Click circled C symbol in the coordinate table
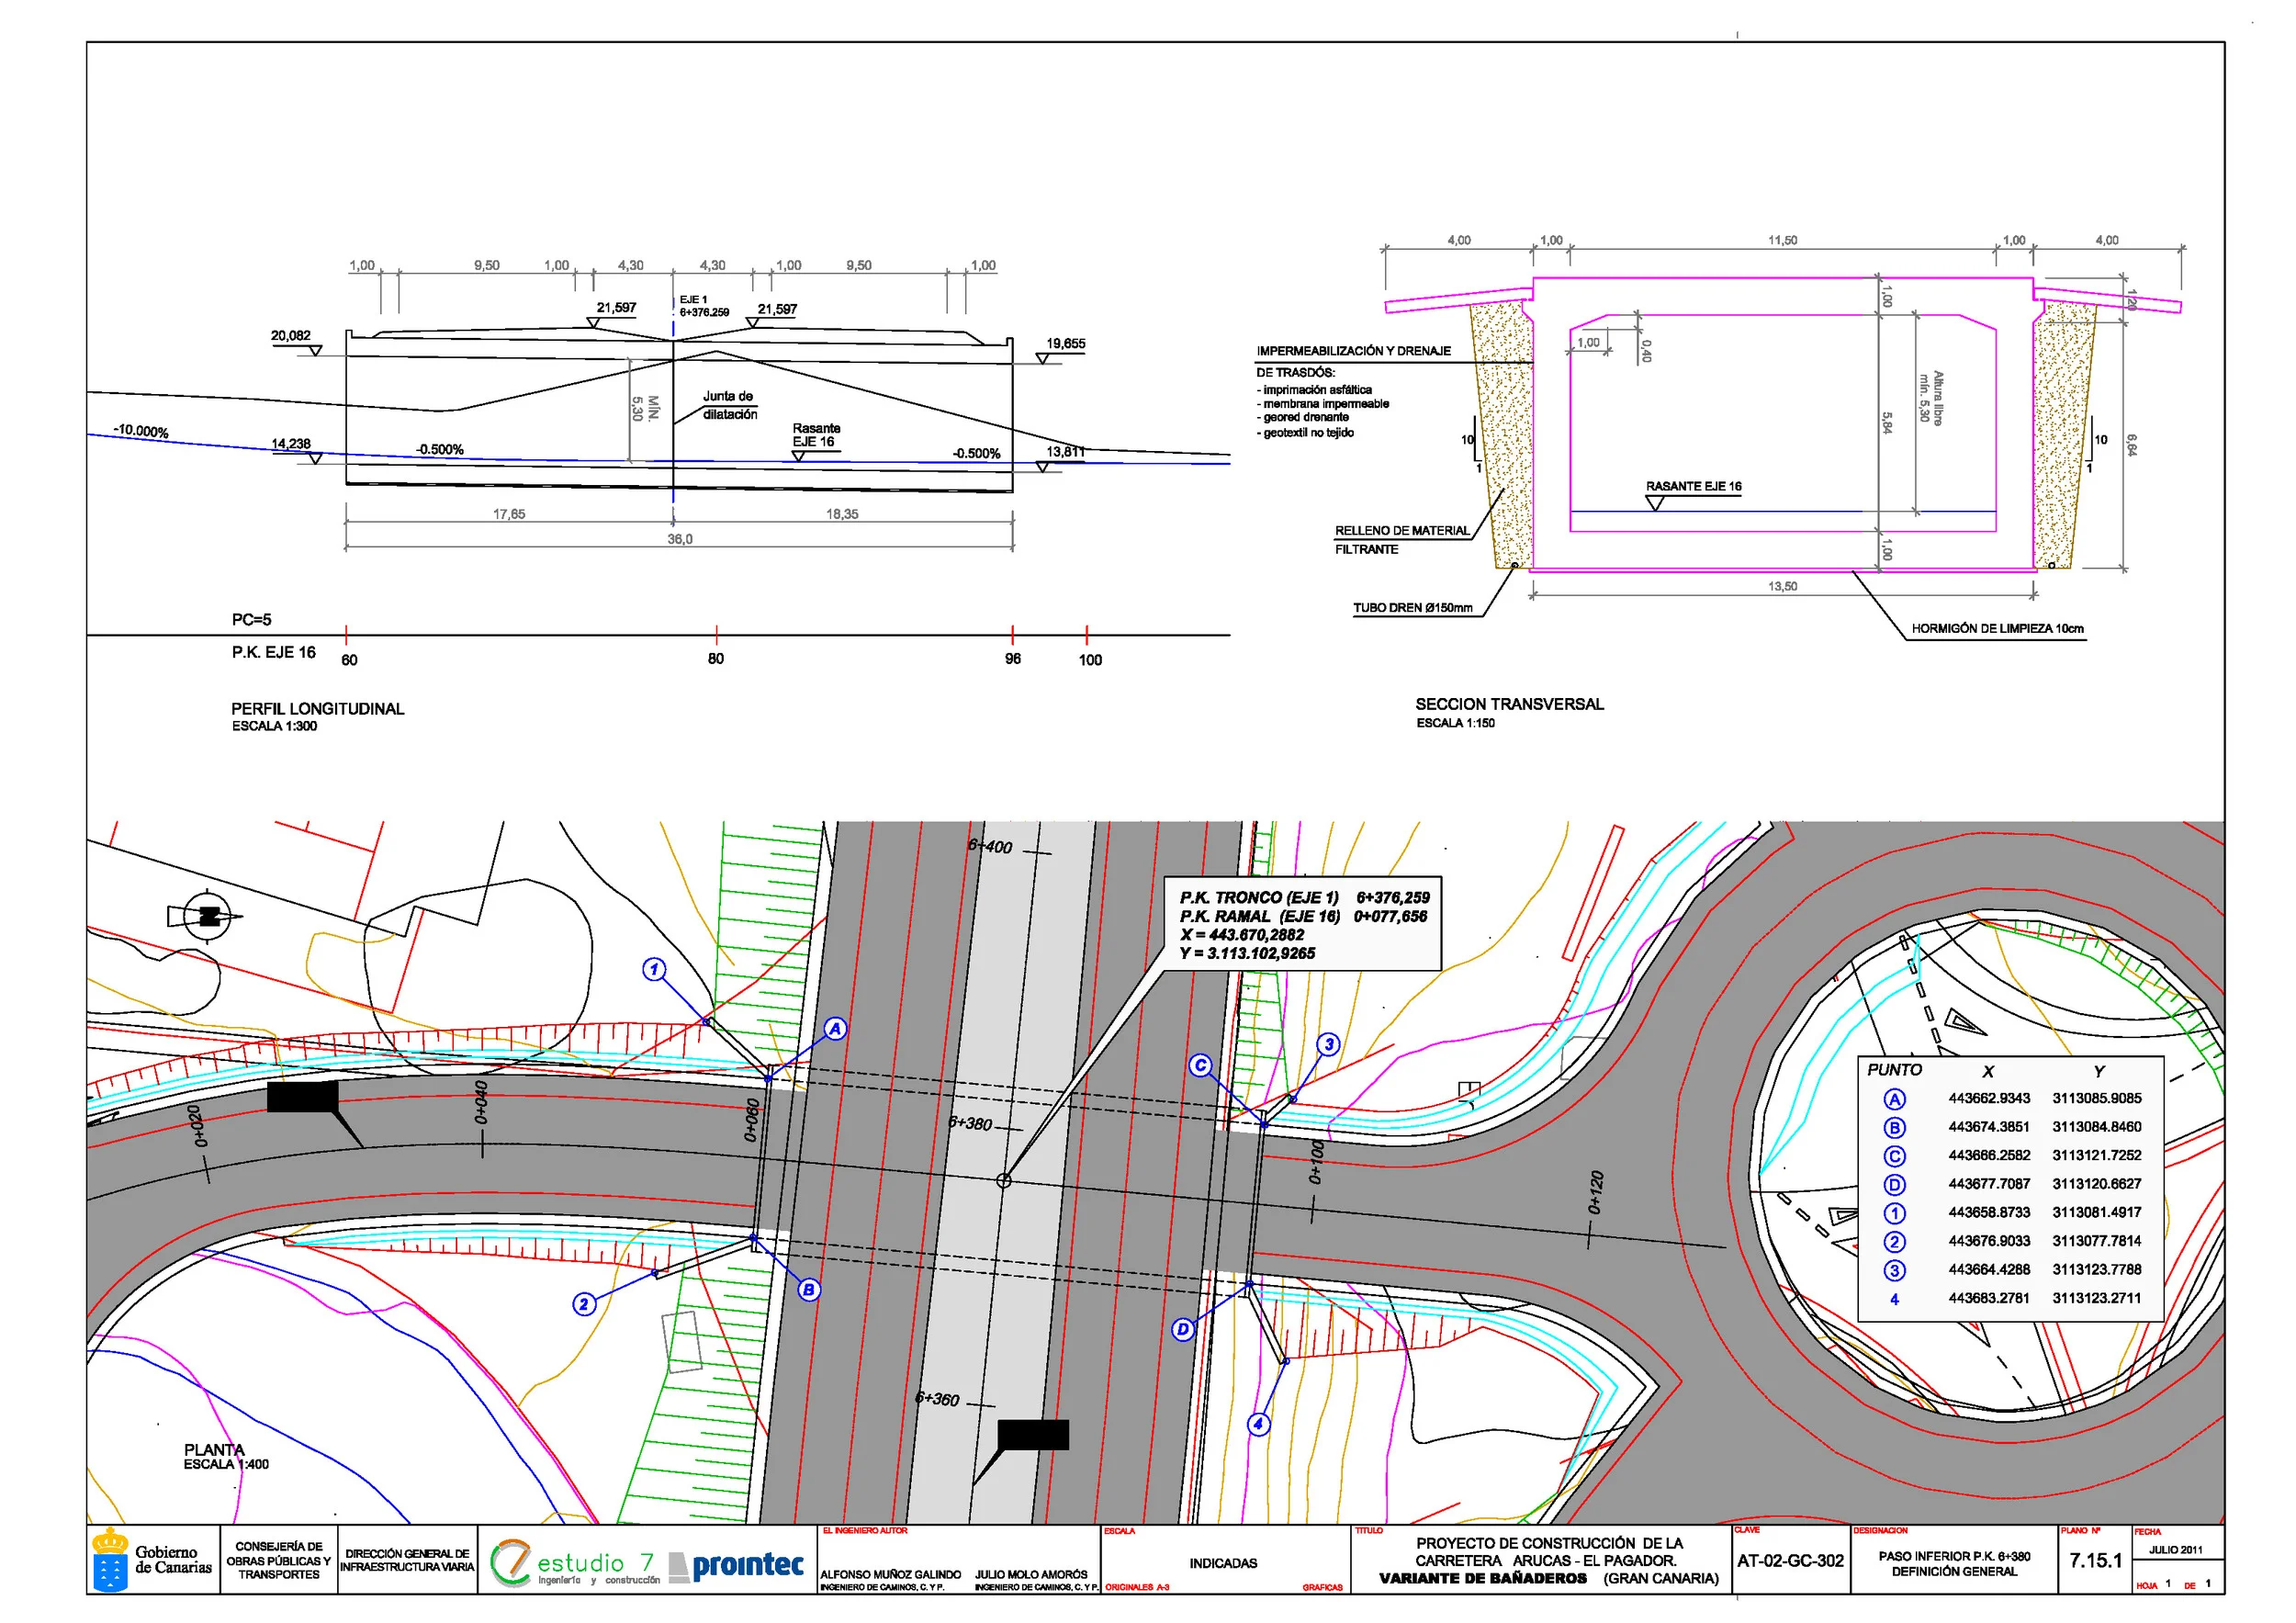Viewport: 2296px width, 1623px height. (x=1894, y=1156)
